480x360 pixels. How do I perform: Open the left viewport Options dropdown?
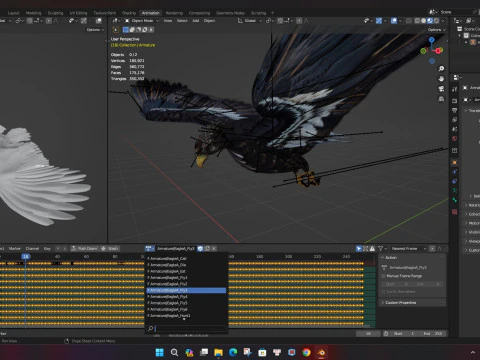pyautogui.click(x=95, y=30)
